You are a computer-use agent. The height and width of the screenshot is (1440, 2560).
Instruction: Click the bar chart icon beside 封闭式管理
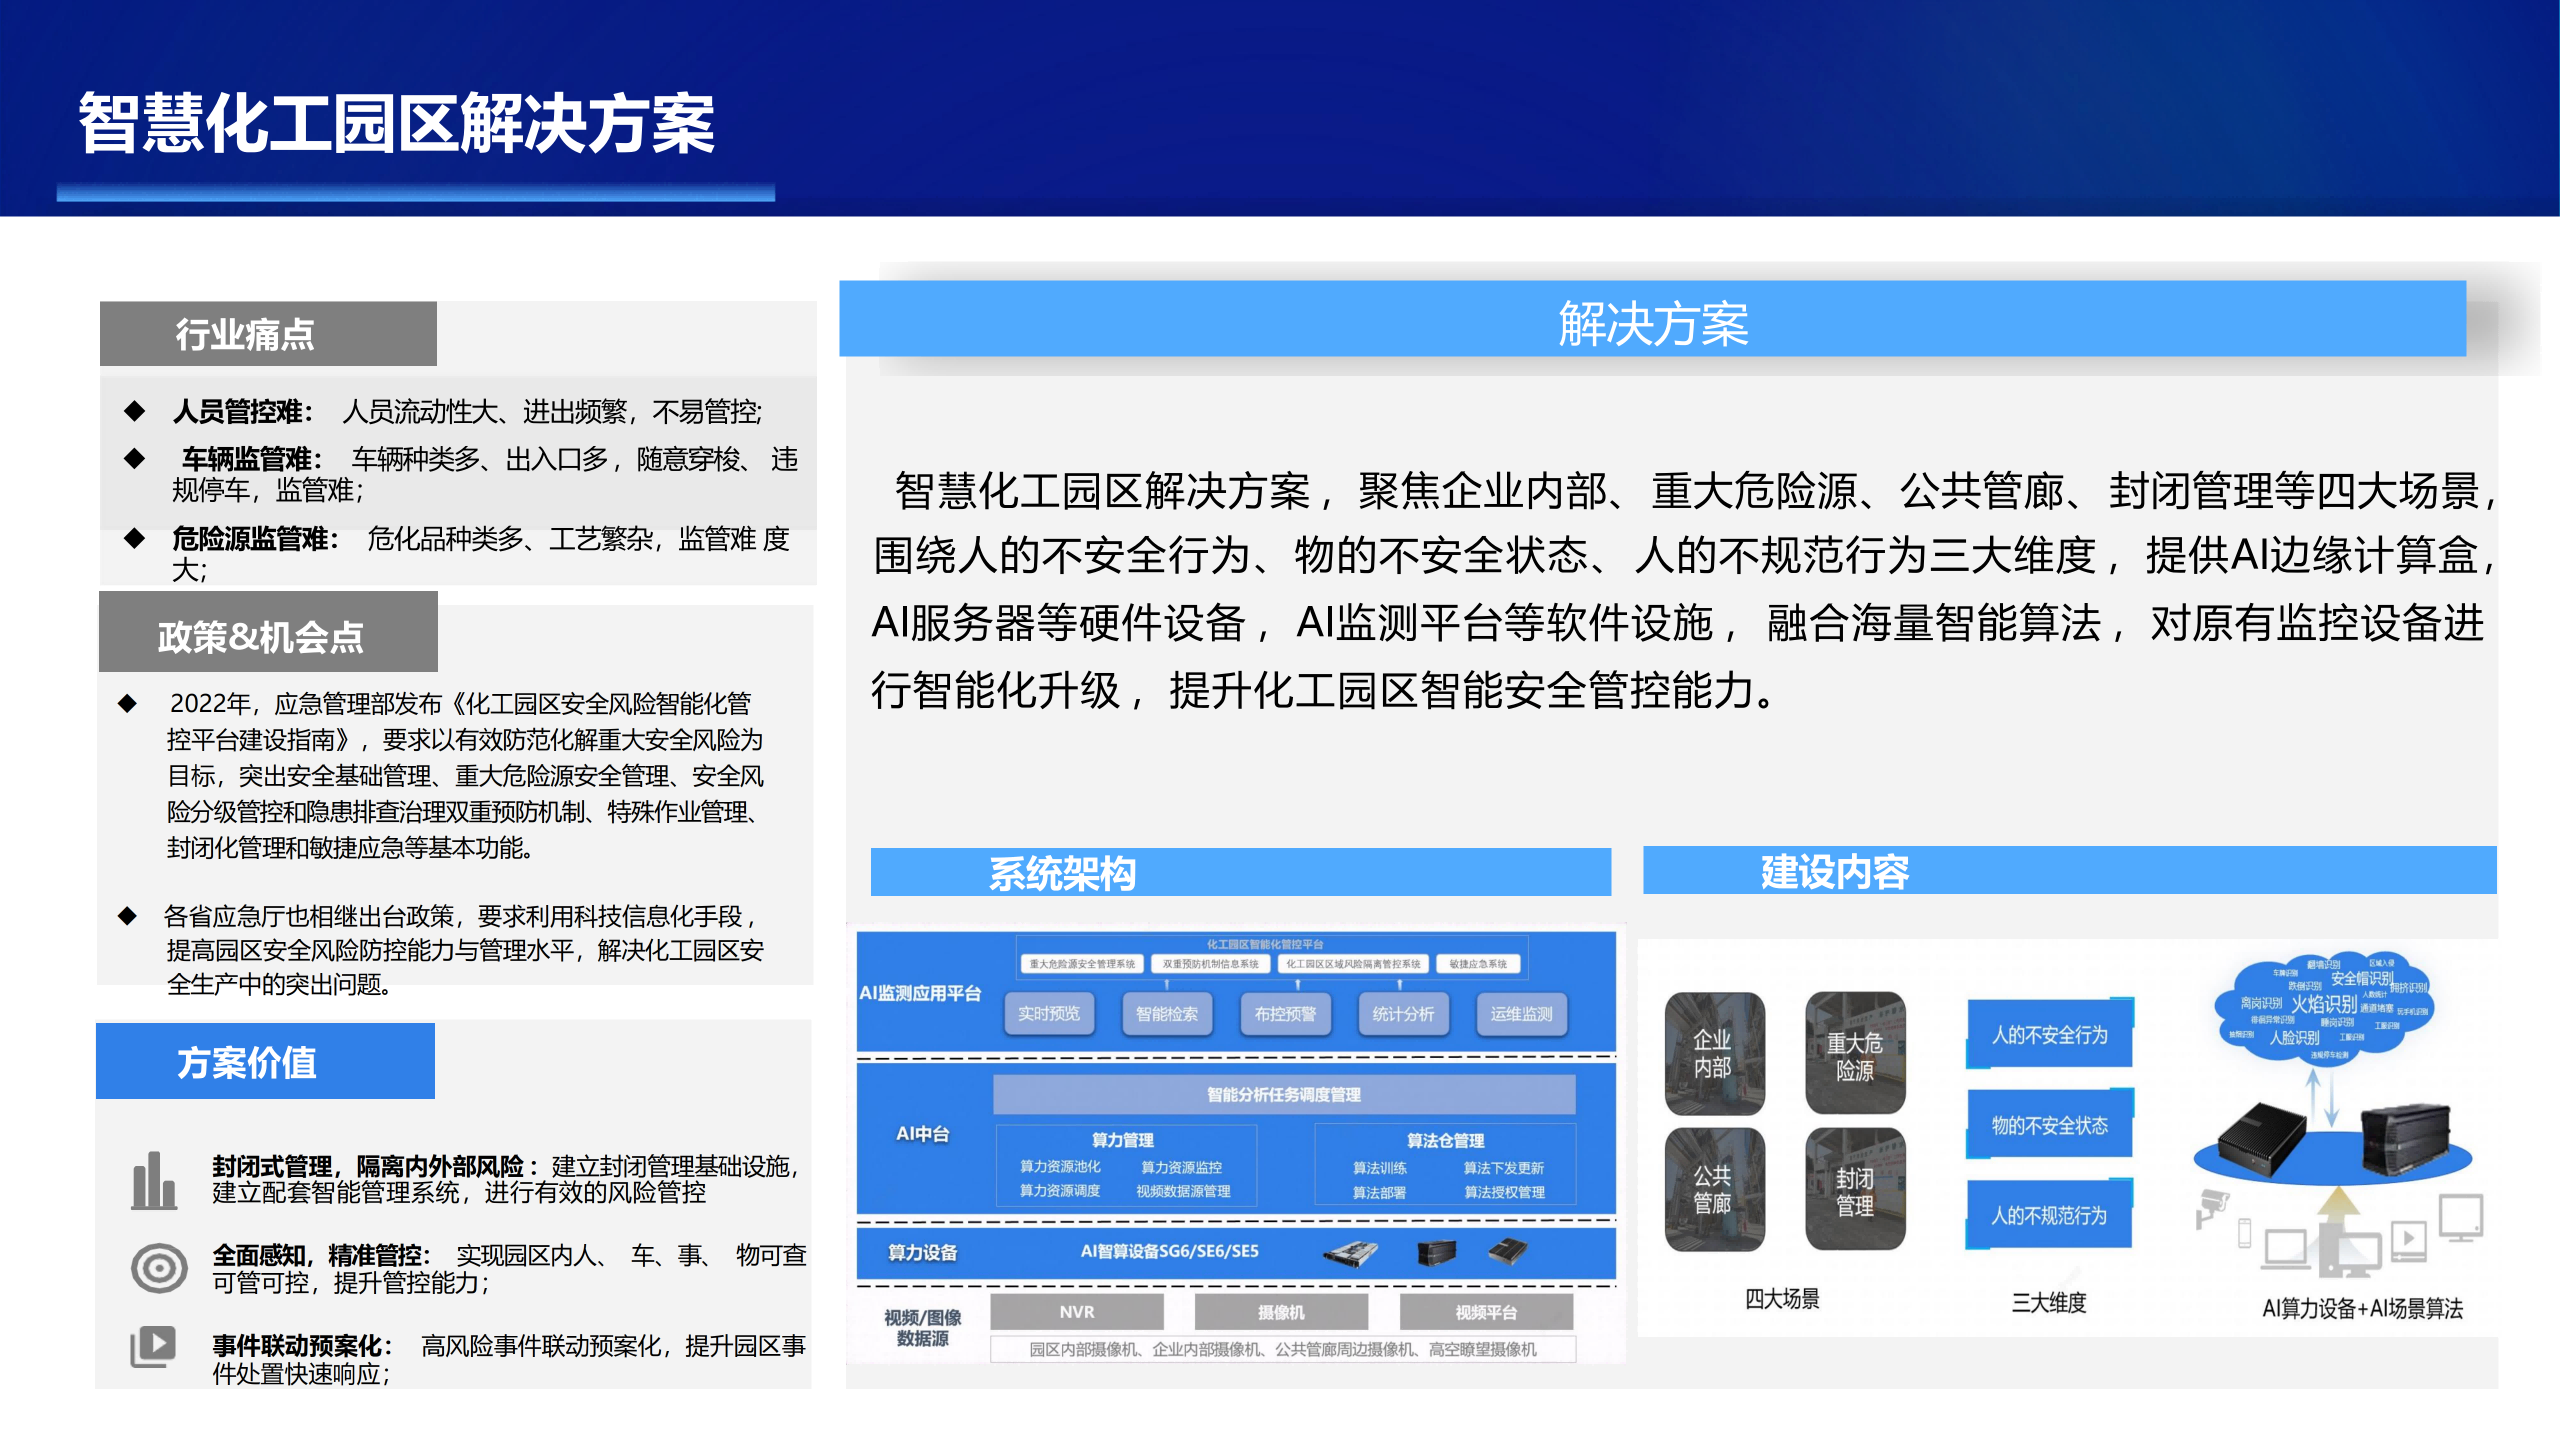[153, 1181]
